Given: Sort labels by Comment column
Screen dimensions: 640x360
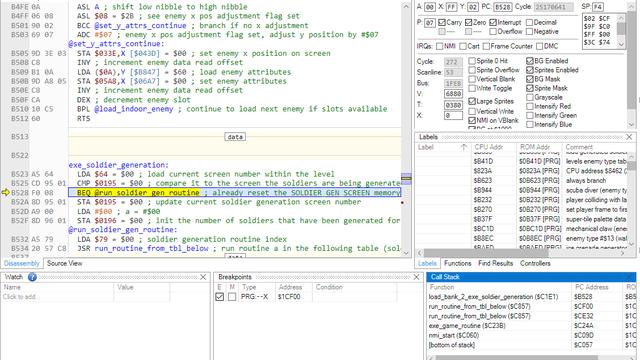Looking at the screenshot, I should (596, 147).
